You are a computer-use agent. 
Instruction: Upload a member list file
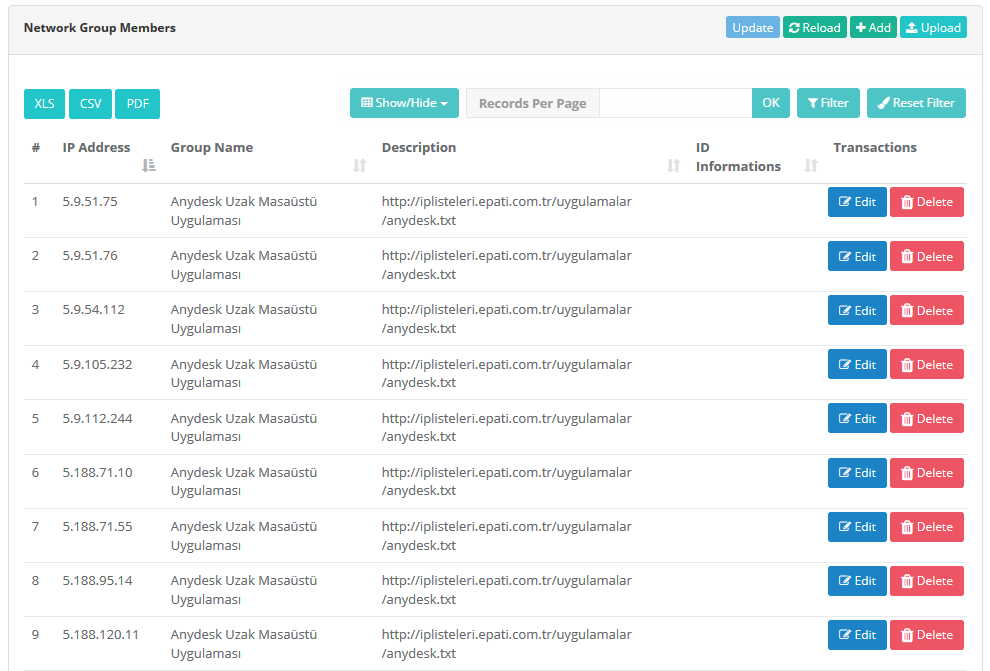point(933,27)
